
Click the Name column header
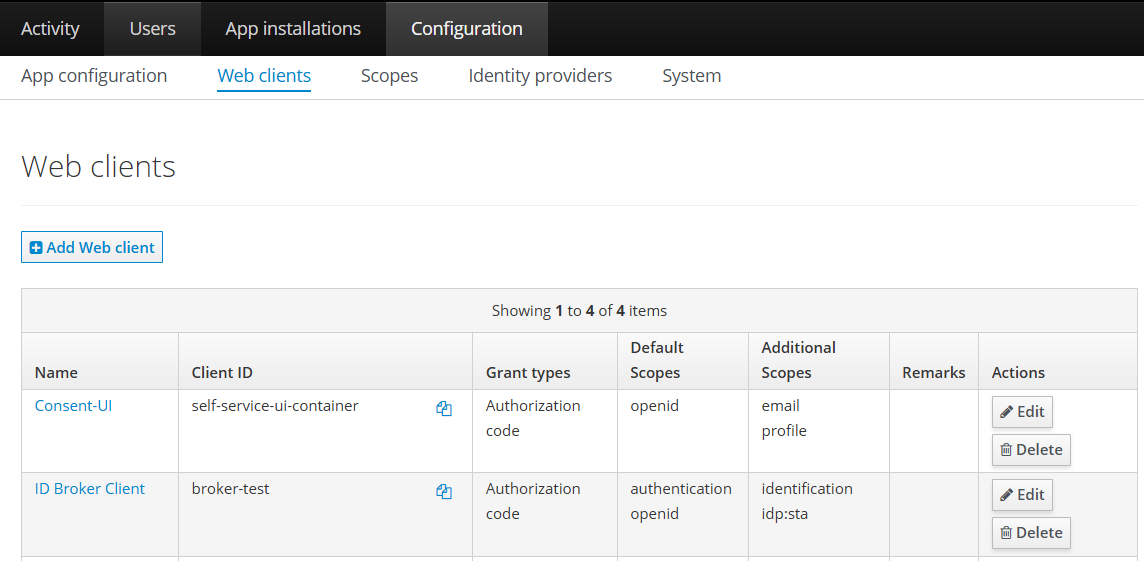56,372
